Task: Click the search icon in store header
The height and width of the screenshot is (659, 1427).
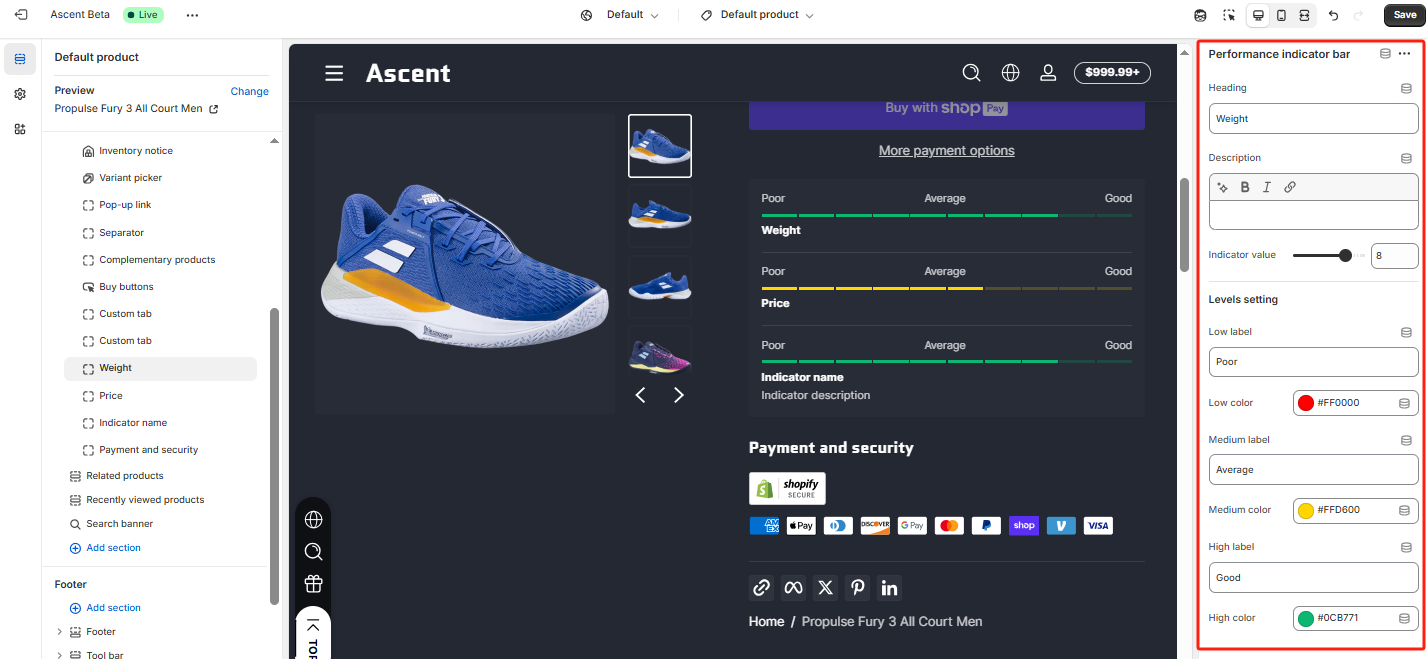Action: click(x=971, y=73)
